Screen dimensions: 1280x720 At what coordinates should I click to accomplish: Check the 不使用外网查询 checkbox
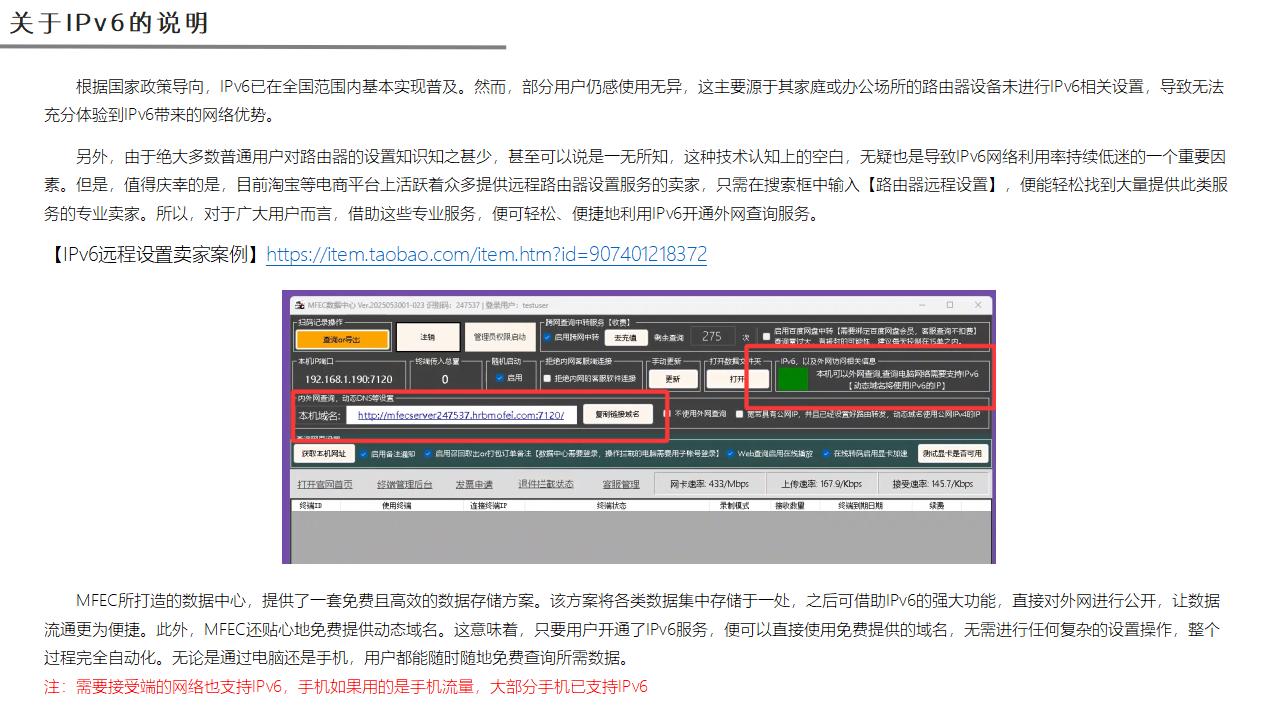point(668,414)
